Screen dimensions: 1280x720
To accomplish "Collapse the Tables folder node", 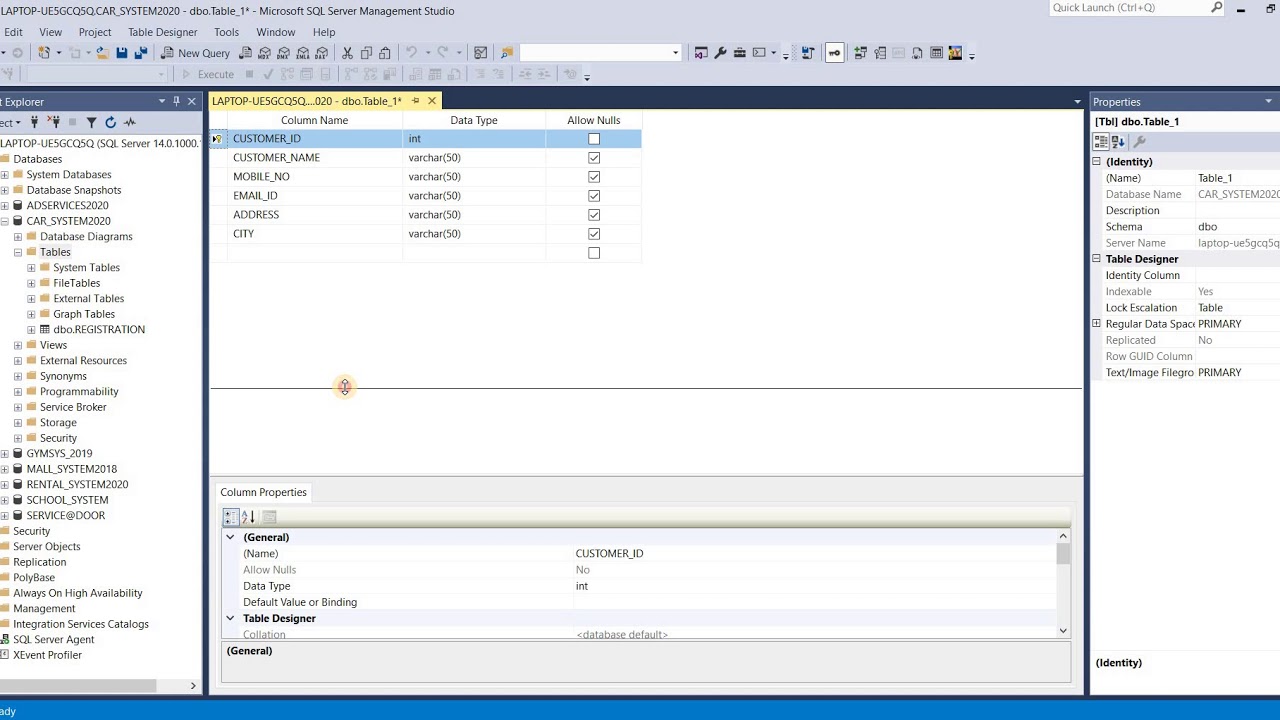I will coord(18,252).
